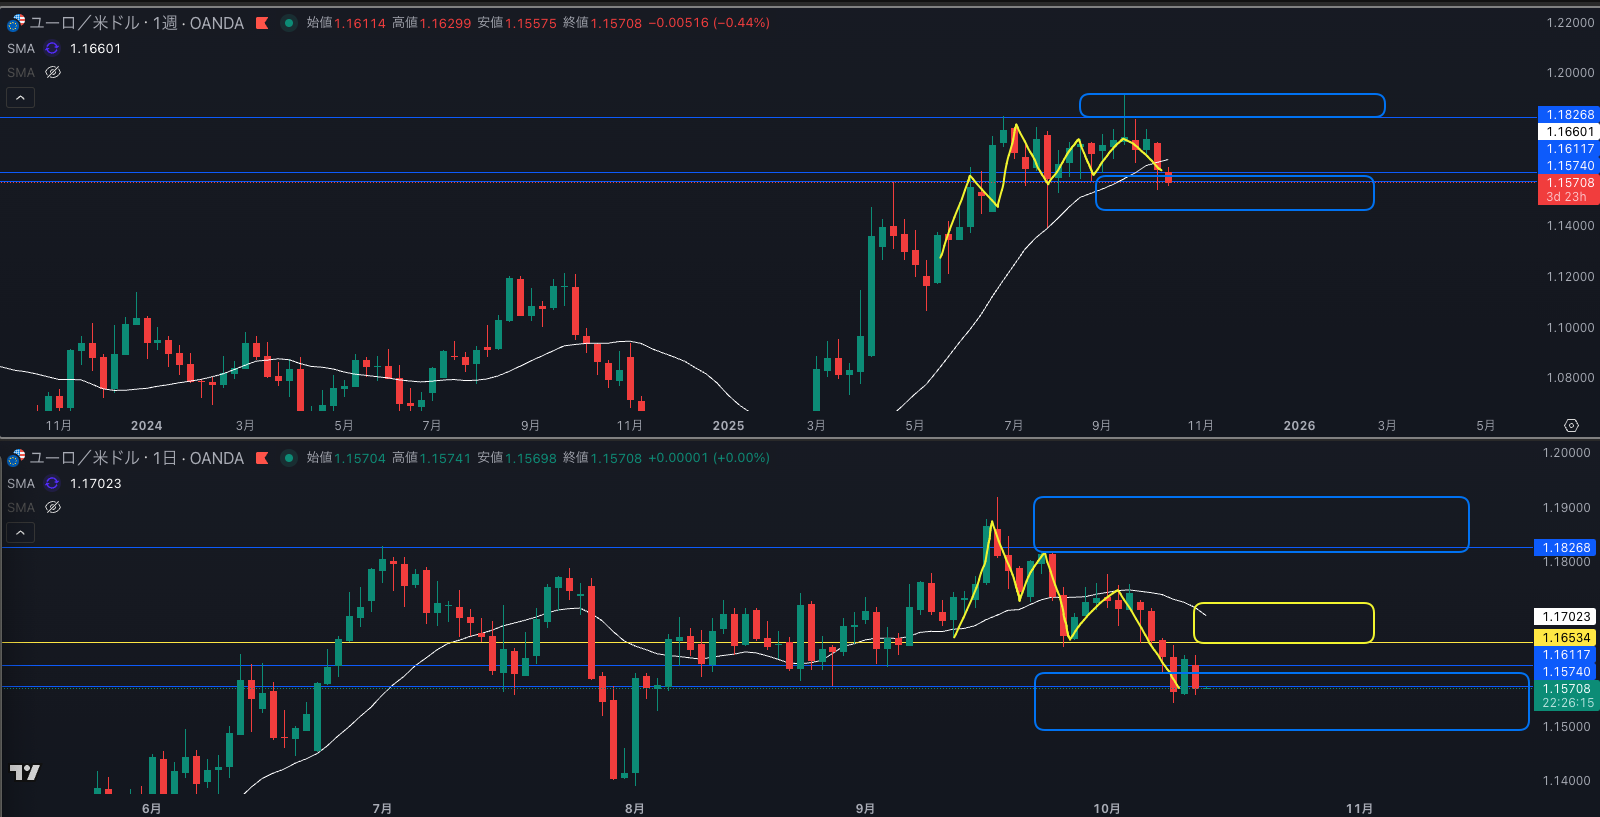Click weekly high value 高値1.16299
Viewport: 1600px width, 817px height.
click(x=431, y=23)
